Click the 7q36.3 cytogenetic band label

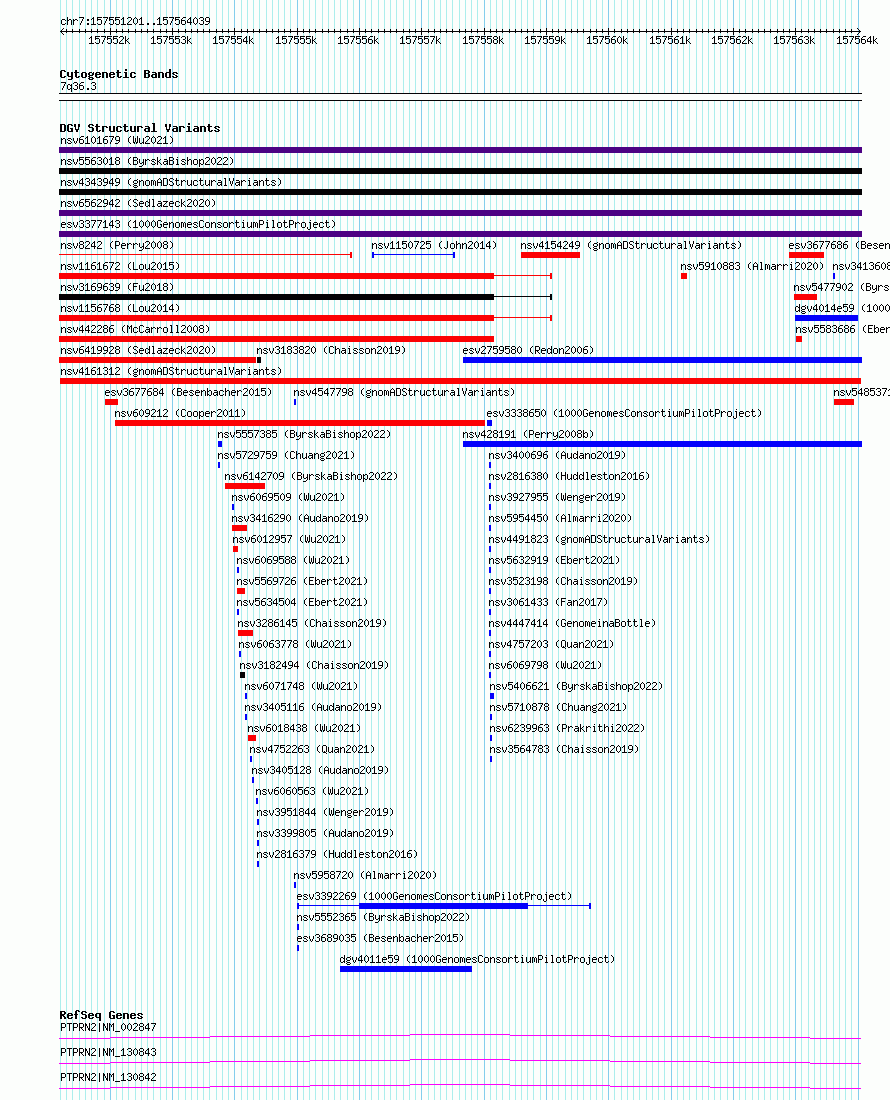point(79,88)
